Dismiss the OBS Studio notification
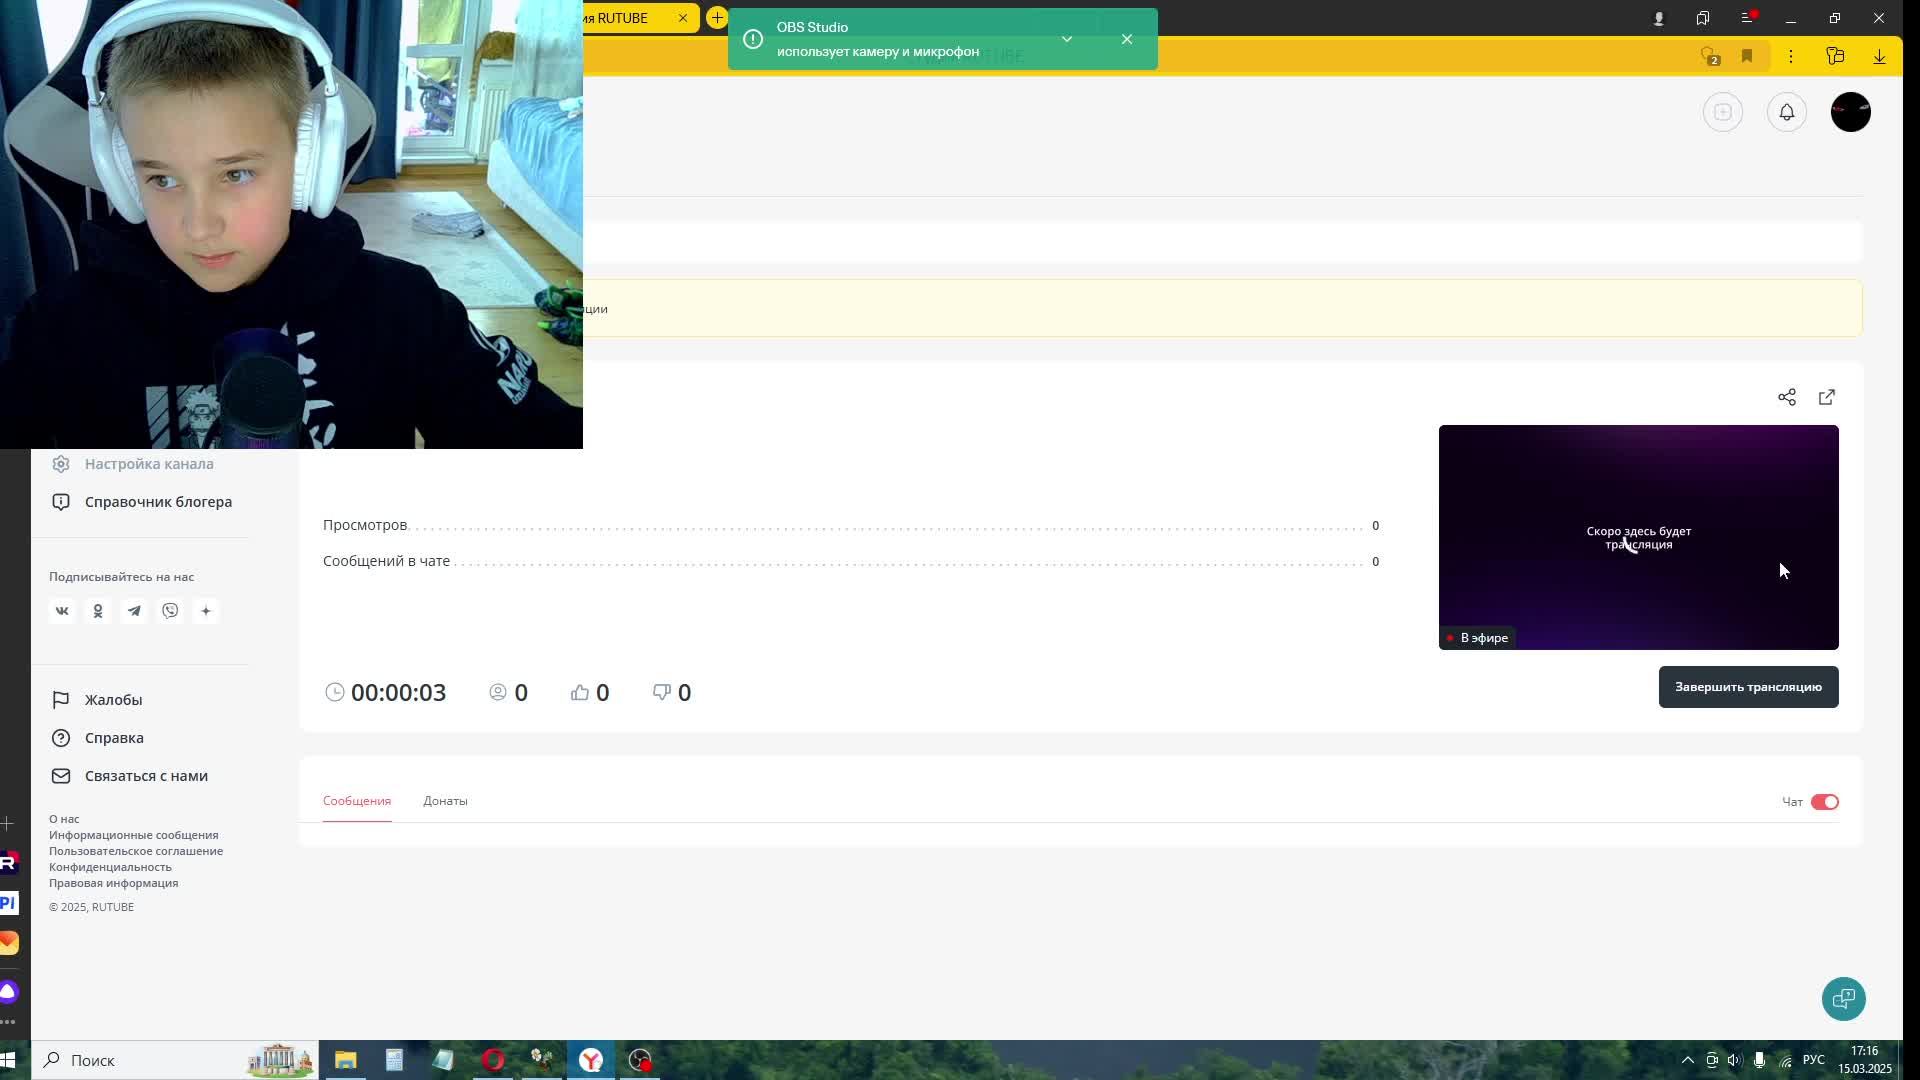This screenshot has width=1920, height=1080. (x=1127, y=39)
